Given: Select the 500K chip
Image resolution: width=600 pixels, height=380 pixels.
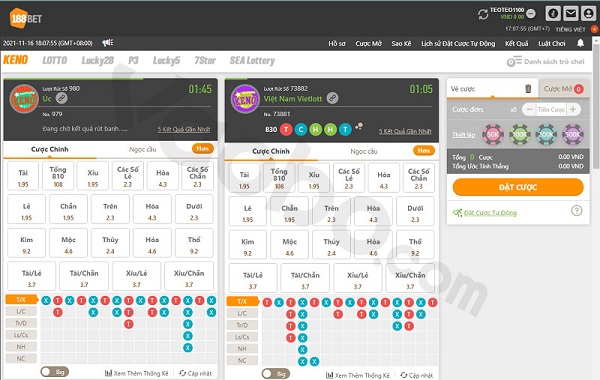Looking at the screenshot, I should point(572,134).
